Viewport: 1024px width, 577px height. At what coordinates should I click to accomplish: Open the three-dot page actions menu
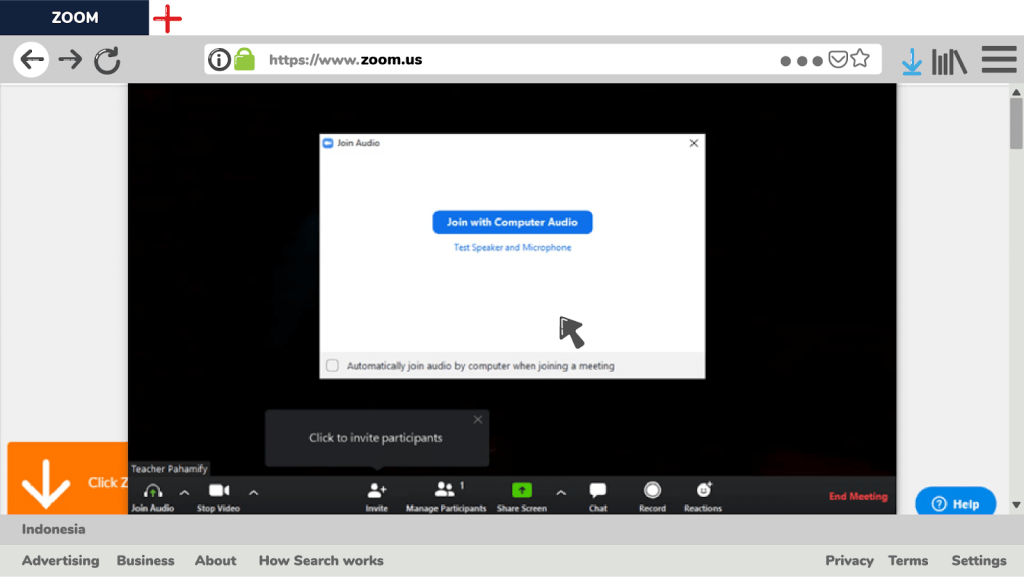(801, 61)
